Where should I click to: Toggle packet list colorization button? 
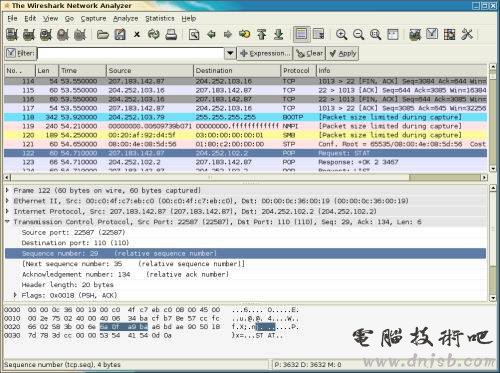301,34
